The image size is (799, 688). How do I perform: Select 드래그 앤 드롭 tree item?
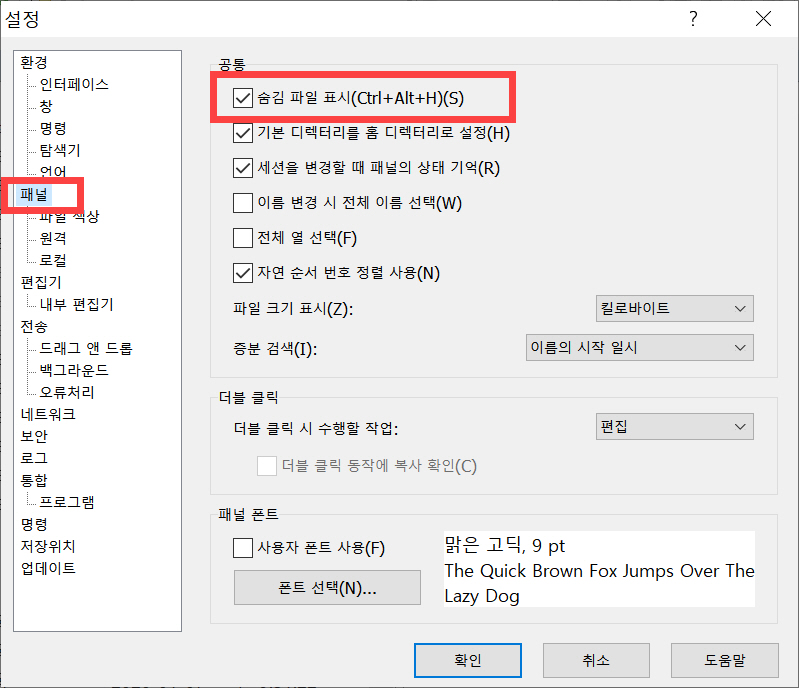[86, 348]
